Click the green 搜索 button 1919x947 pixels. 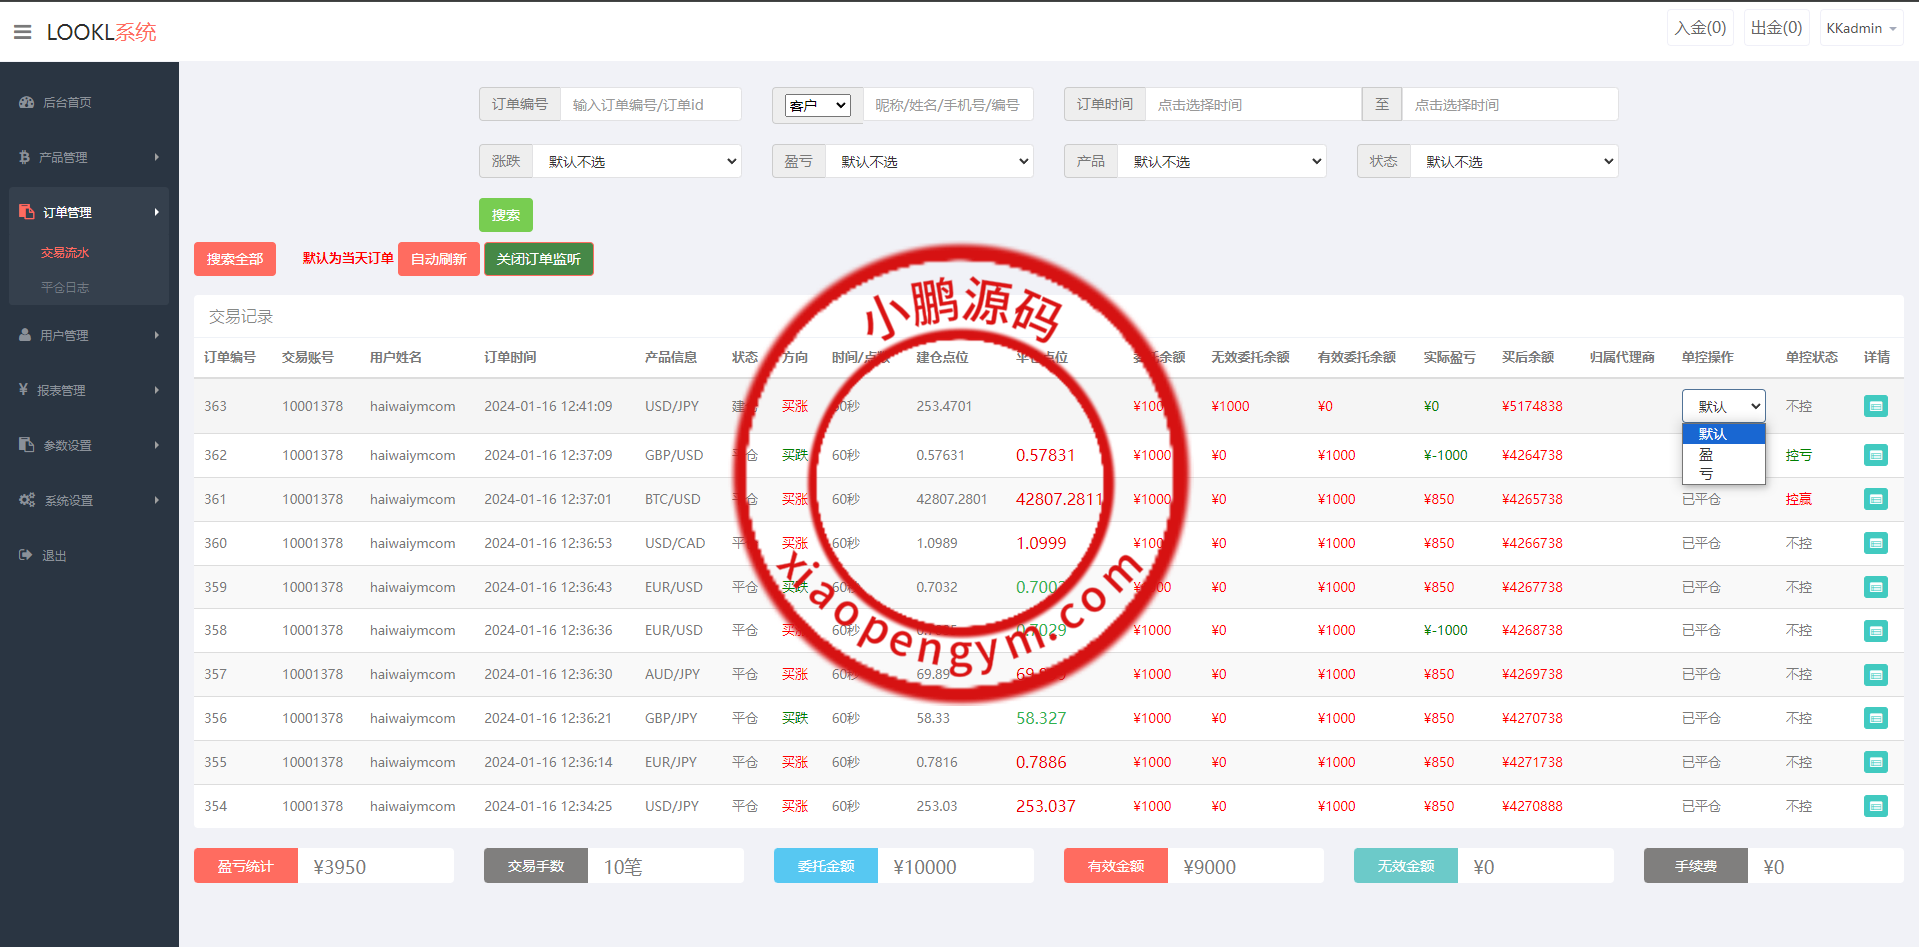point(505,215)
